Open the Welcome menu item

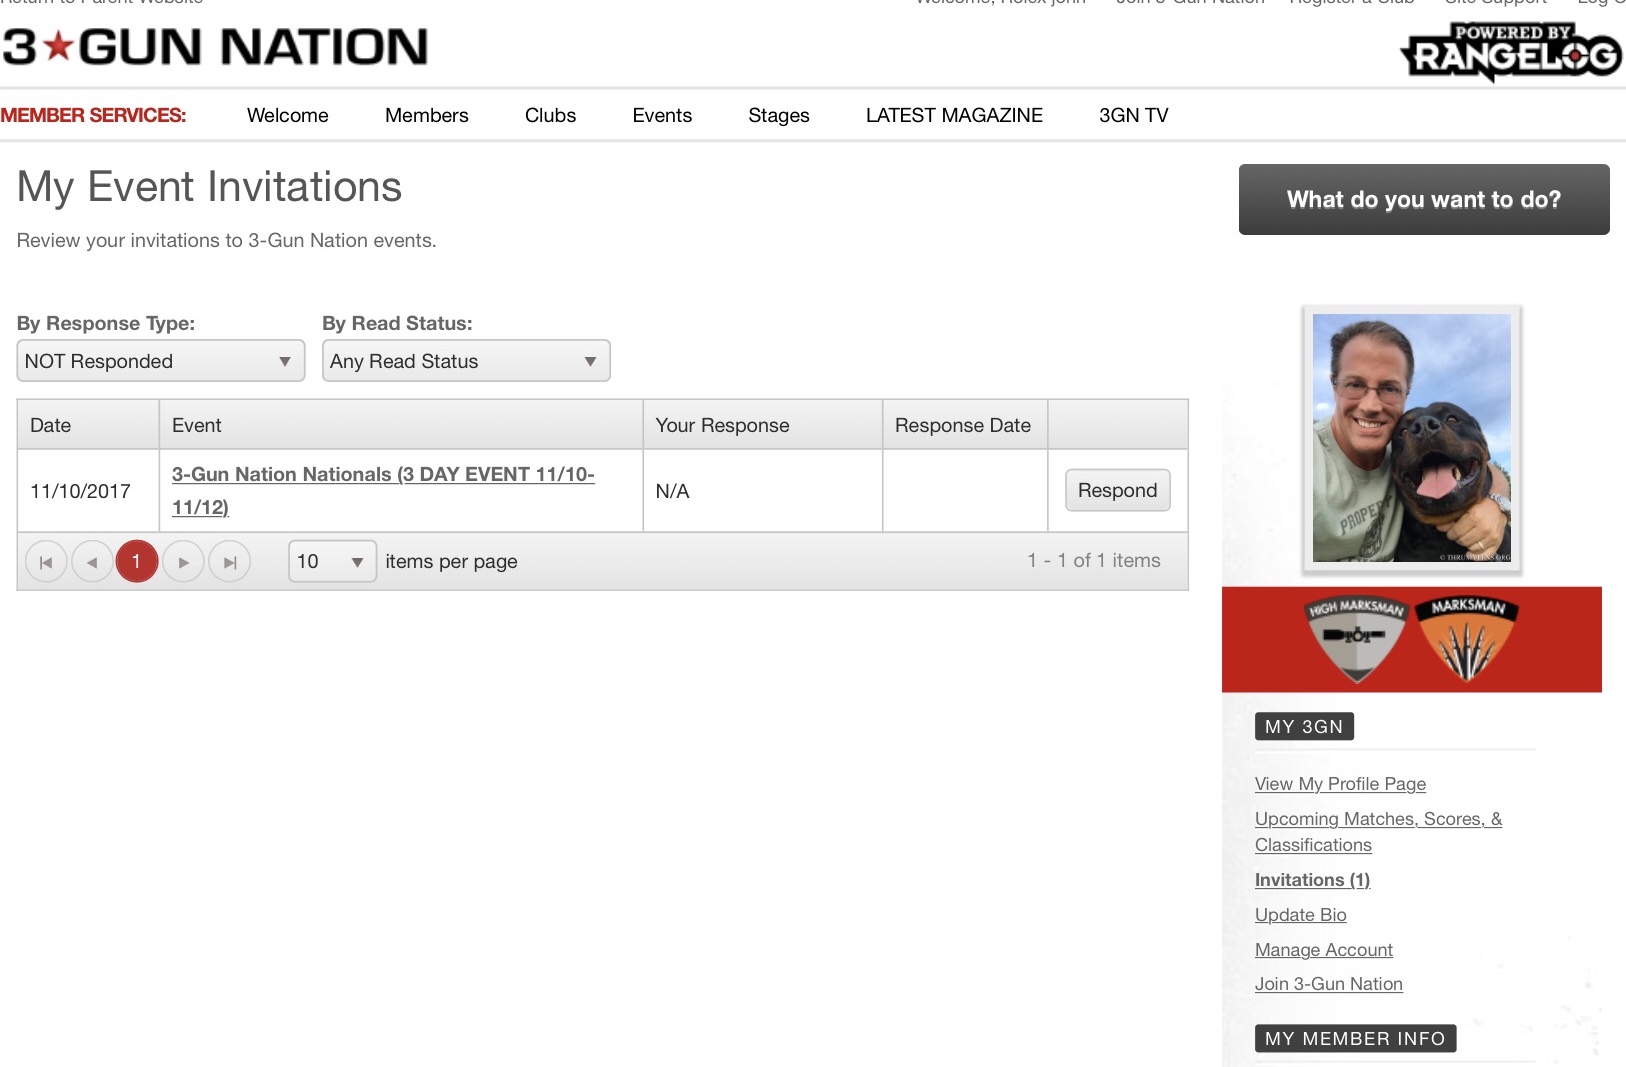click(x=288, y=115)
